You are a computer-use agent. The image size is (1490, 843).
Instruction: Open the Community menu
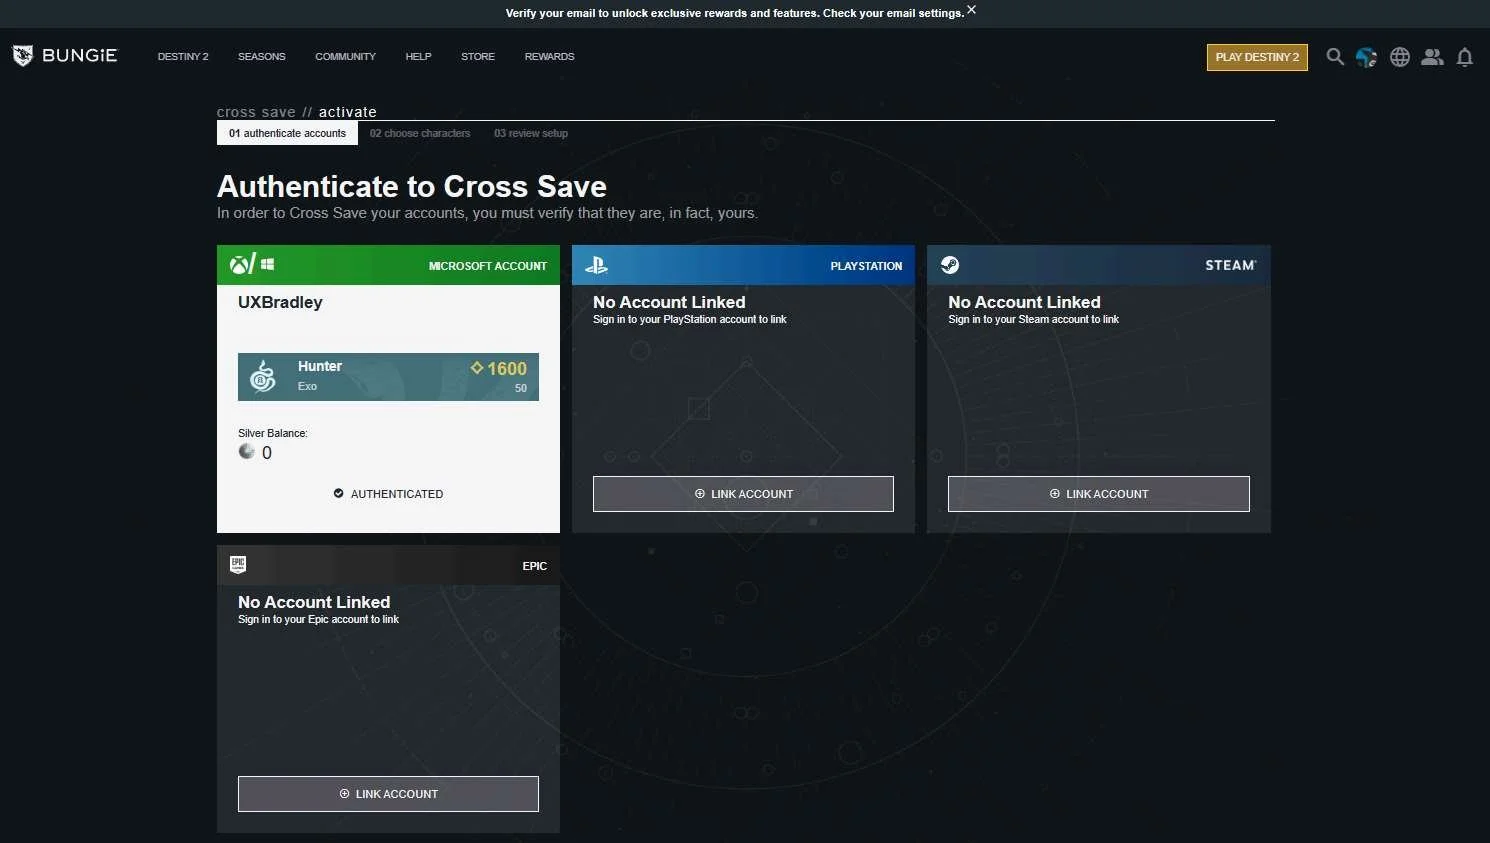point(345,57)
